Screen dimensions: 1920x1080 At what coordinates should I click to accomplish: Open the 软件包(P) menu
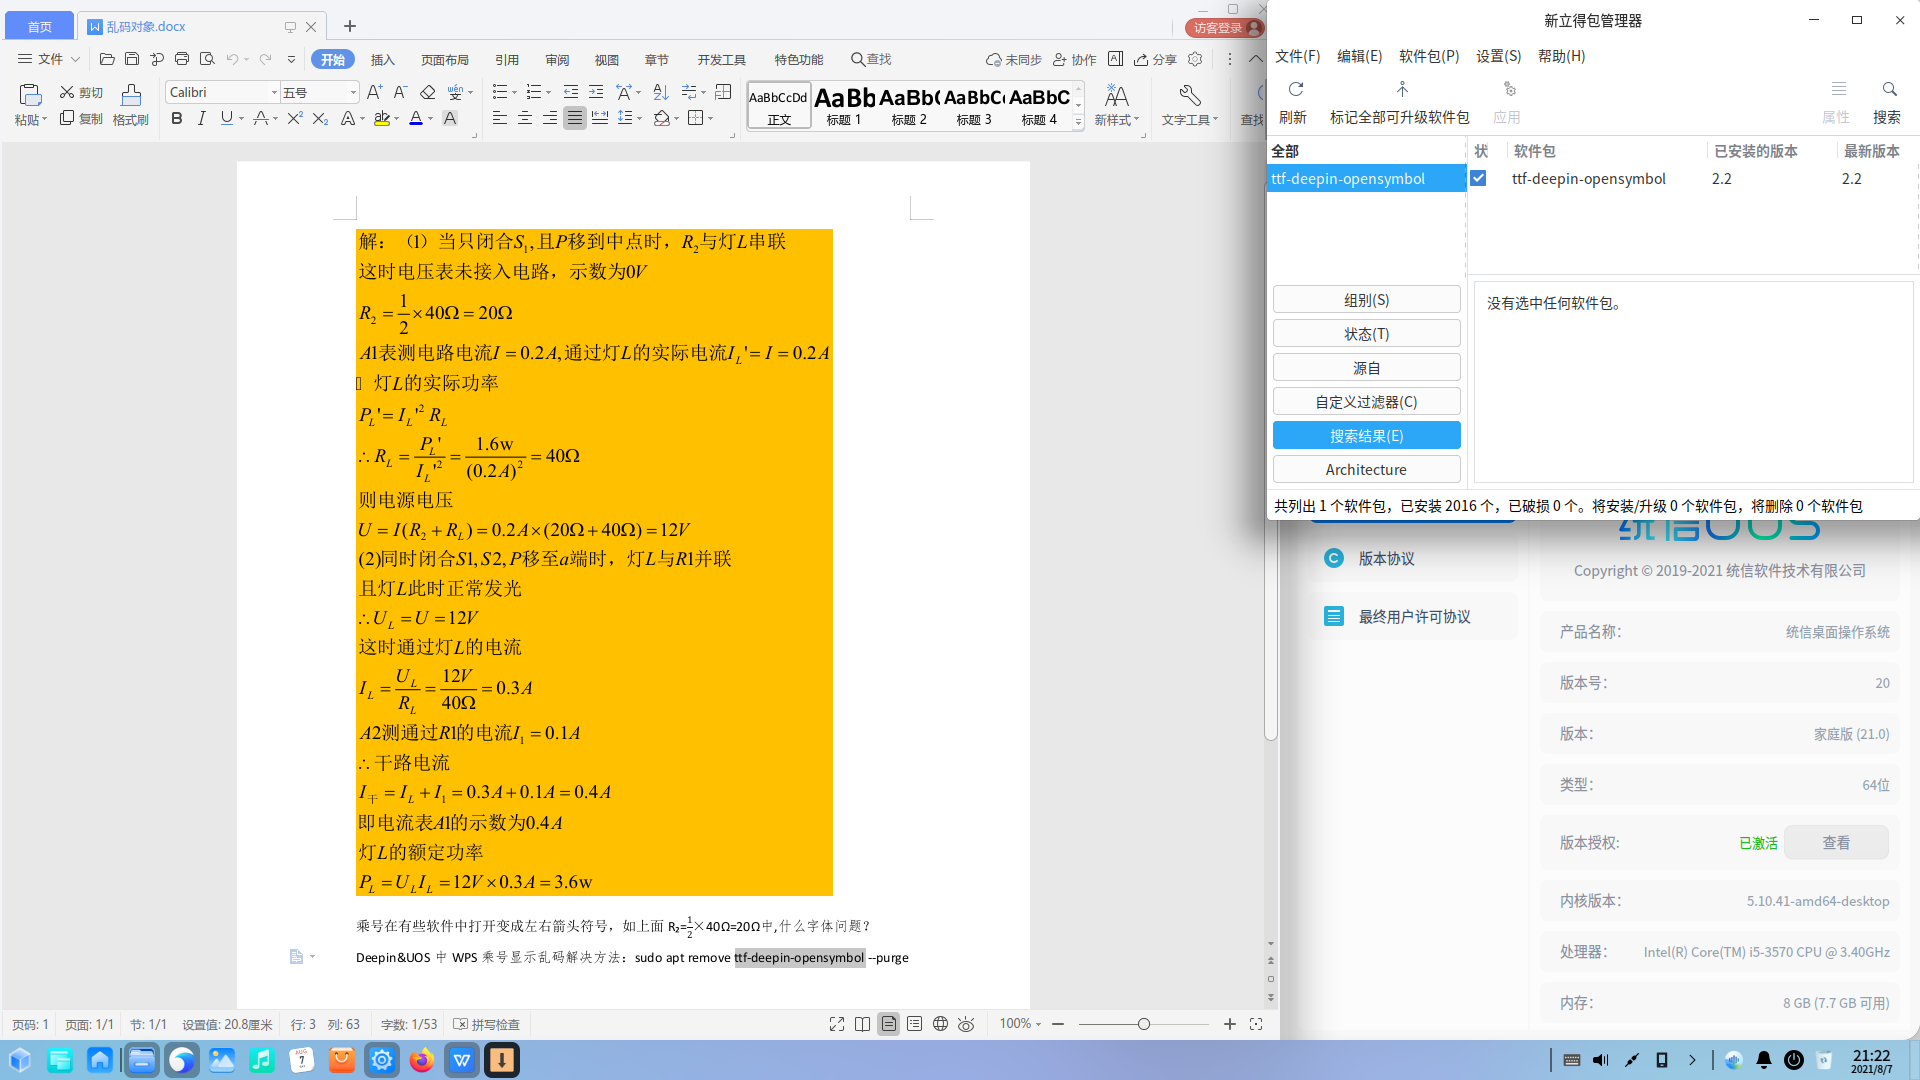point(1428,56)
